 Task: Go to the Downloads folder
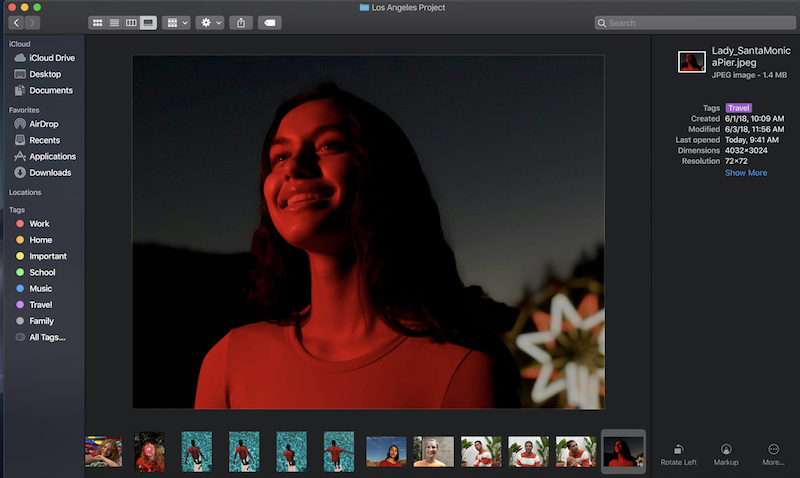pyautogui.click(x=49, y=172)
